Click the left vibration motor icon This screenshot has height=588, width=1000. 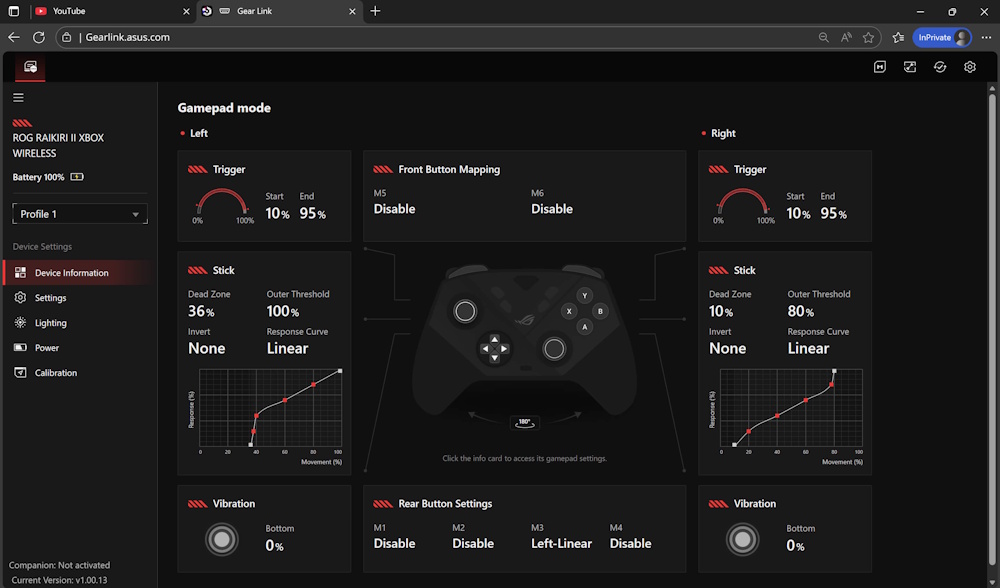(x=221, y=540)
